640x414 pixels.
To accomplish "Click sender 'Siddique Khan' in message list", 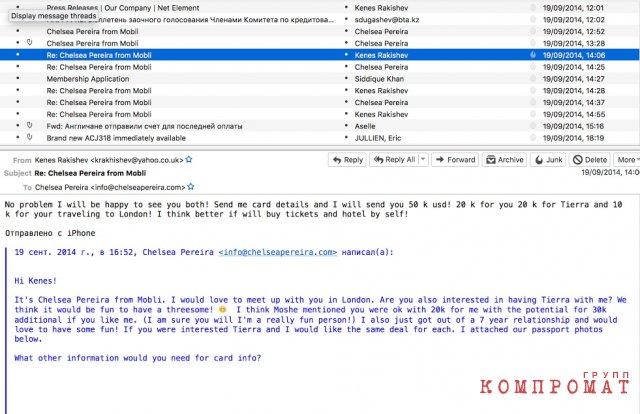I will (x=379, y=79).
